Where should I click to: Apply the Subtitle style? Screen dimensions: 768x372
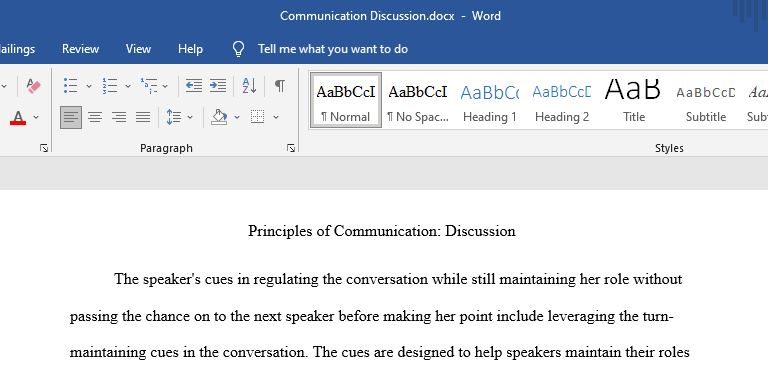click(x=706, y=100)
